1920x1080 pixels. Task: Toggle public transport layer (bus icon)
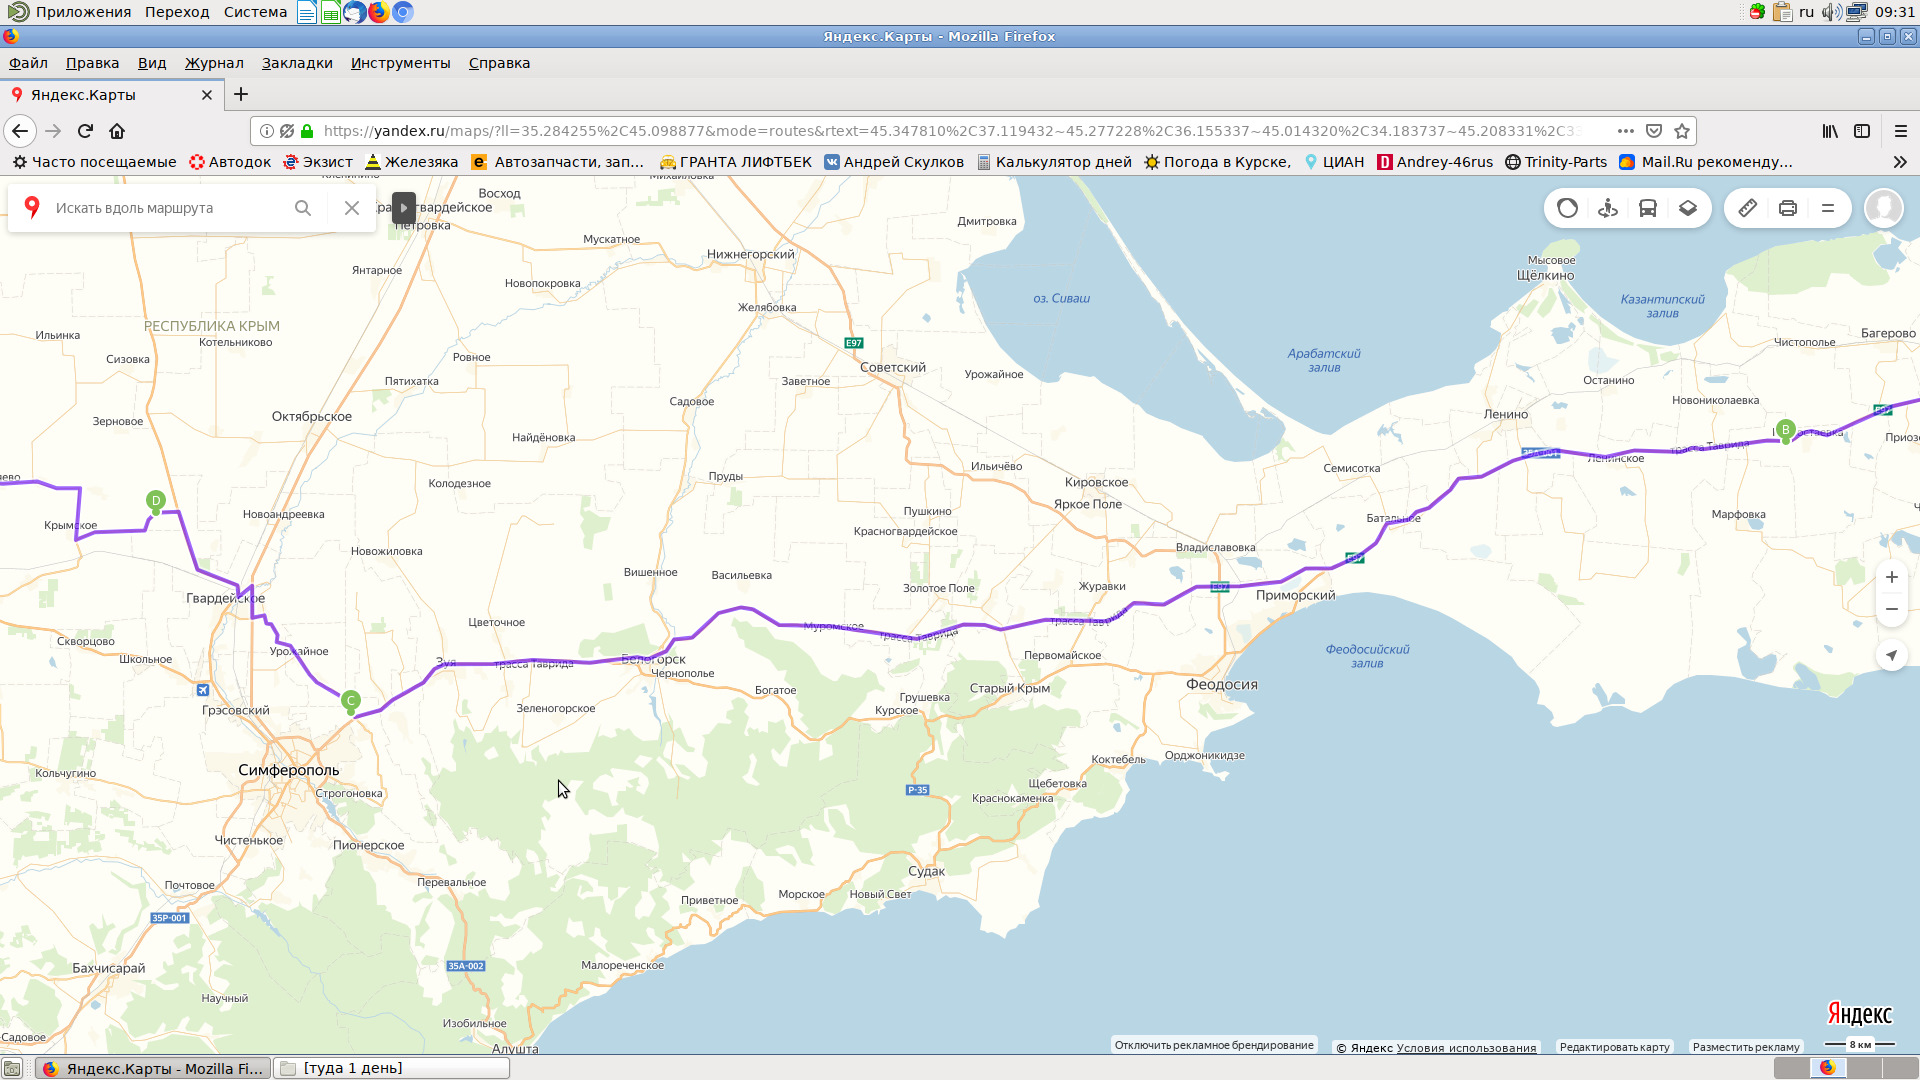1648,208
